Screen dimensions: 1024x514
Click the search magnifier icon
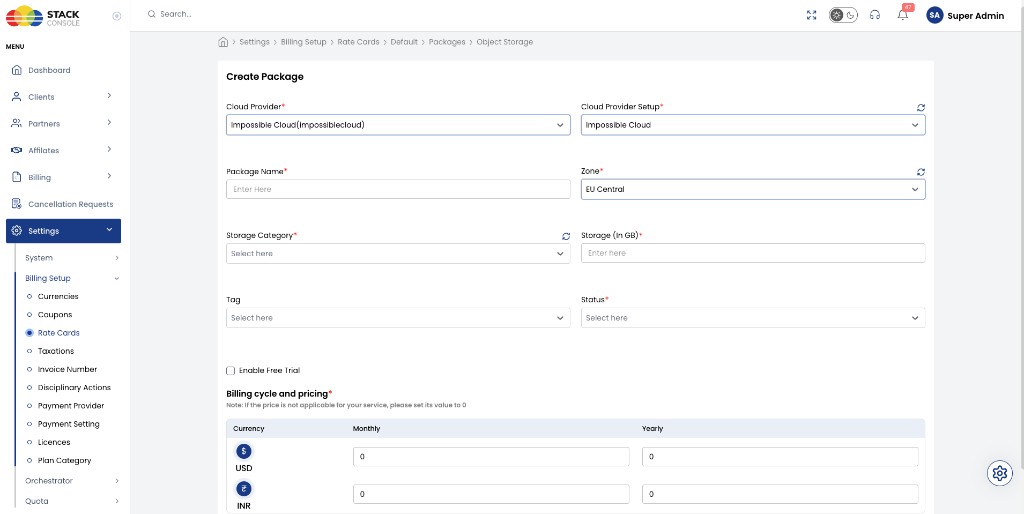click(x=152, y=14)
